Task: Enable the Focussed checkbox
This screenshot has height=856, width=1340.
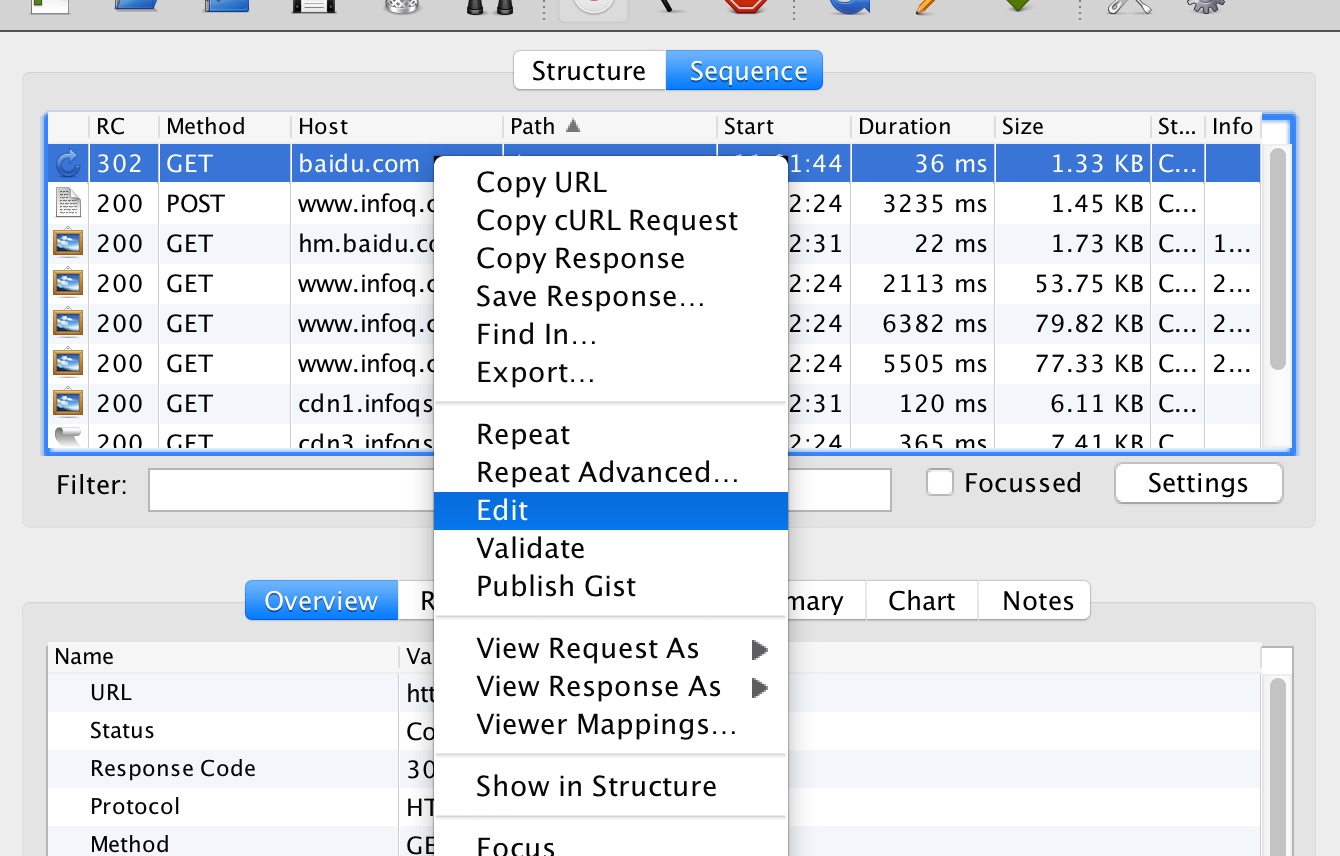Action: (x=939, y=483)
